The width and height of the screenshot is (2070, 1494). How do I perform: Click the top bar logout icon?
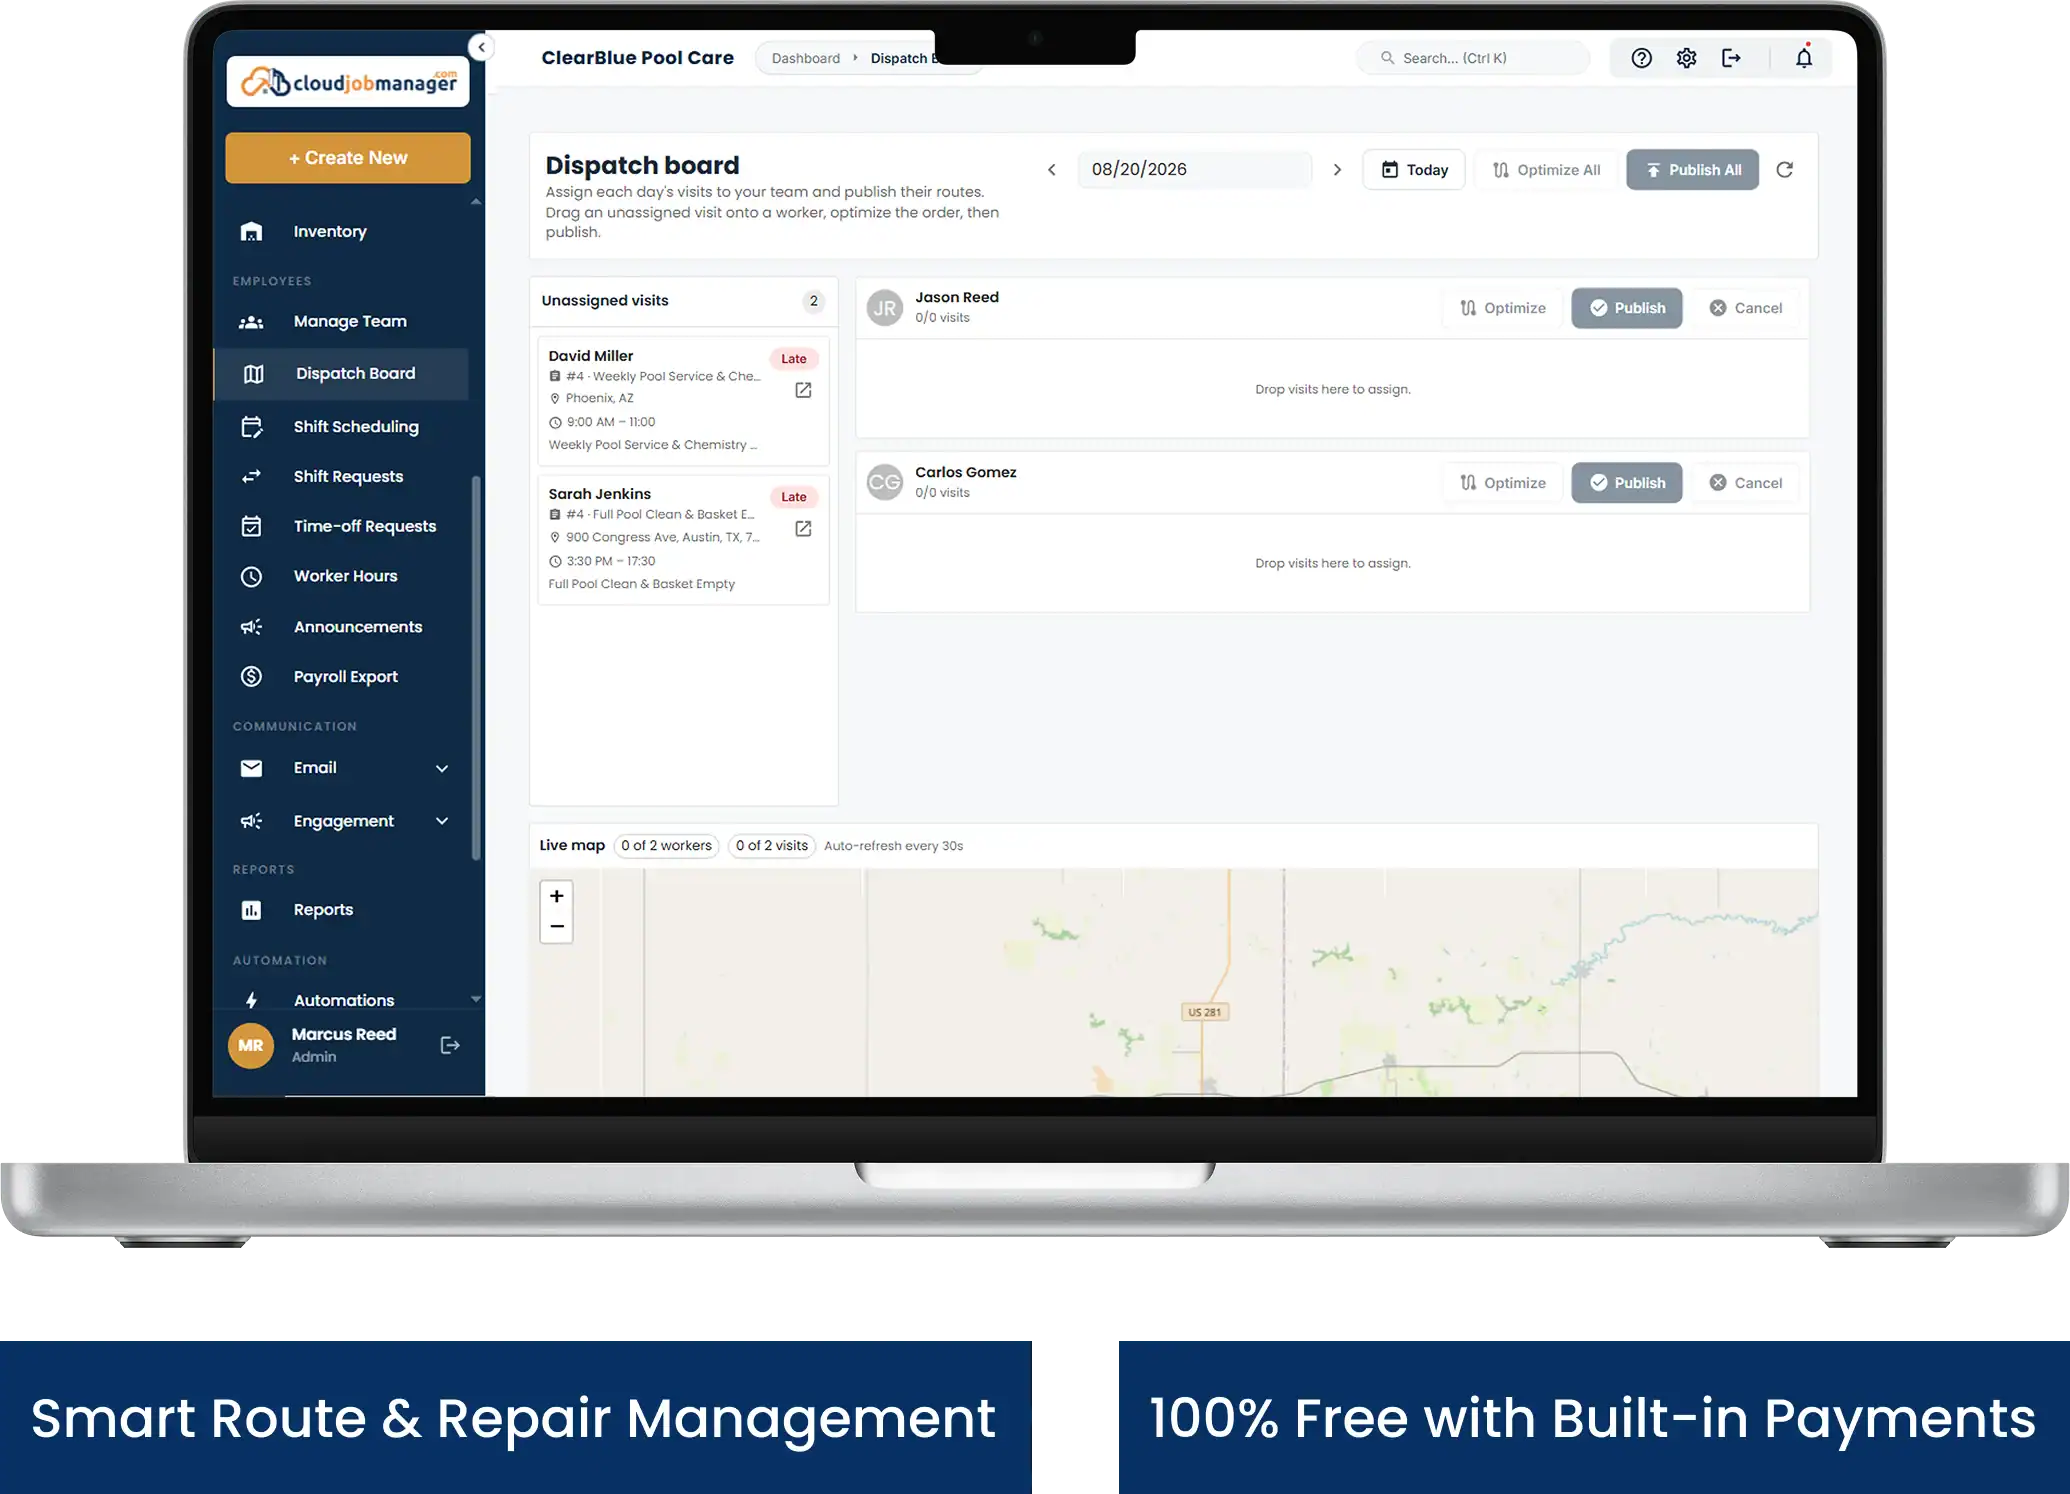1731,58
